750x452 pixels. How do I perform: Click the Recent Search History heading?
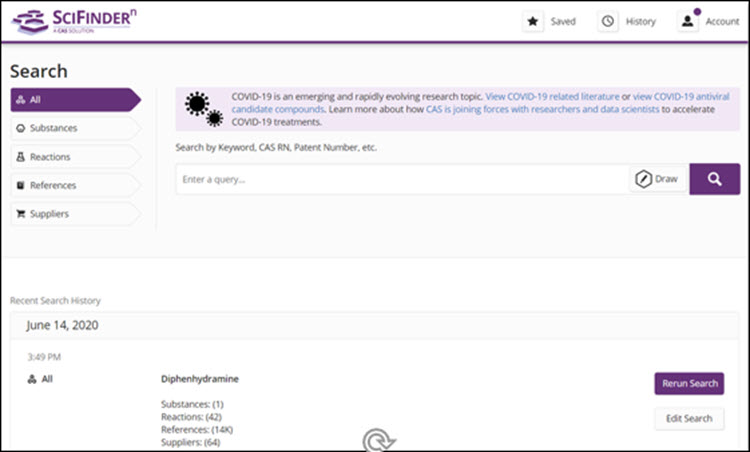click(x=55, y=301)
